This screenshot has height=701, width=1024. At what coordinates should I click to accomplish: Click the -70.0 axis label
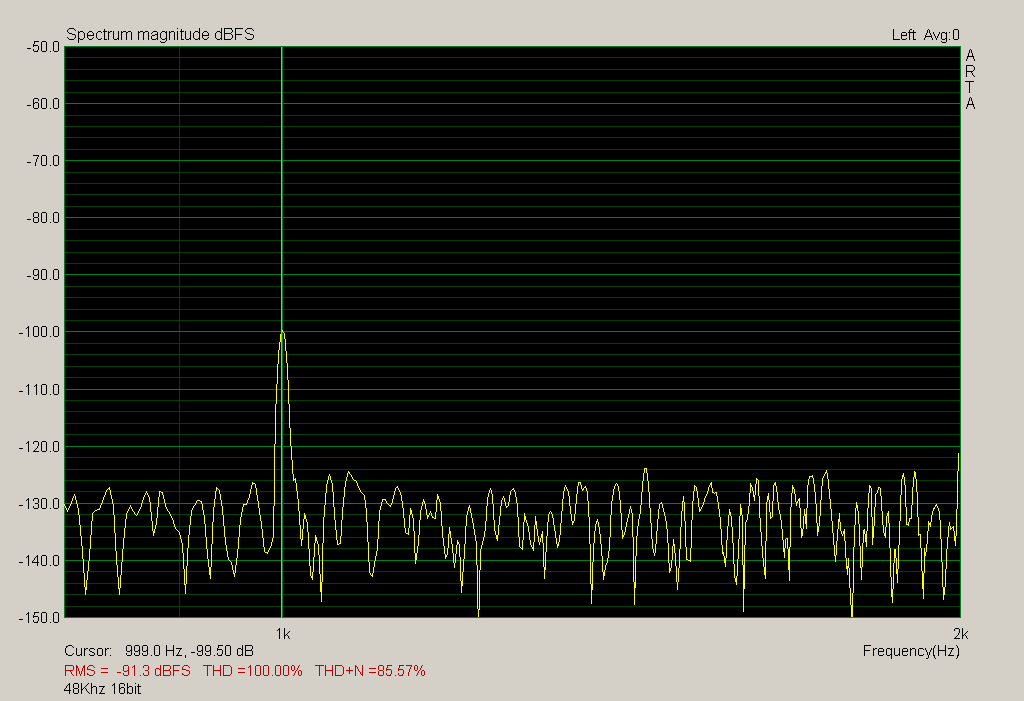[x=43, y=161]
